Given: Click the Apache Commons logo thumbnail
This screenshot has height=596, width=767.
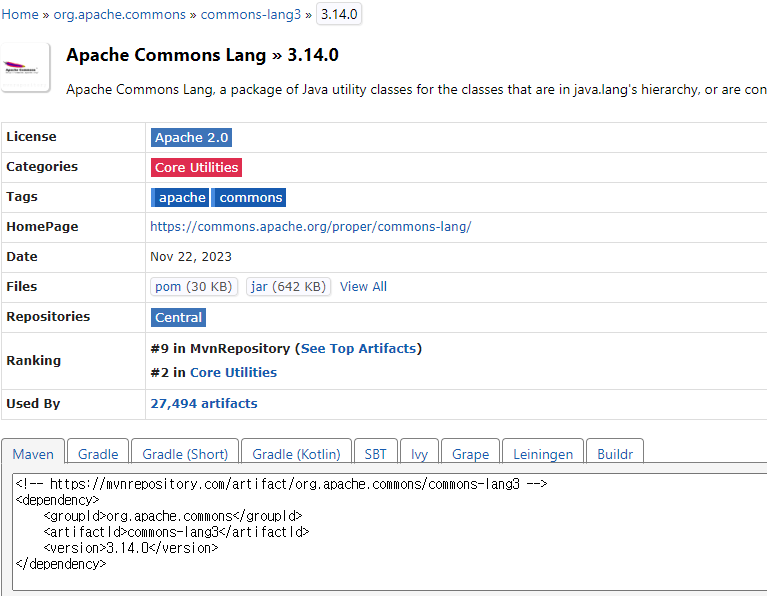Looking at the screenshot, I should point(25,68).
